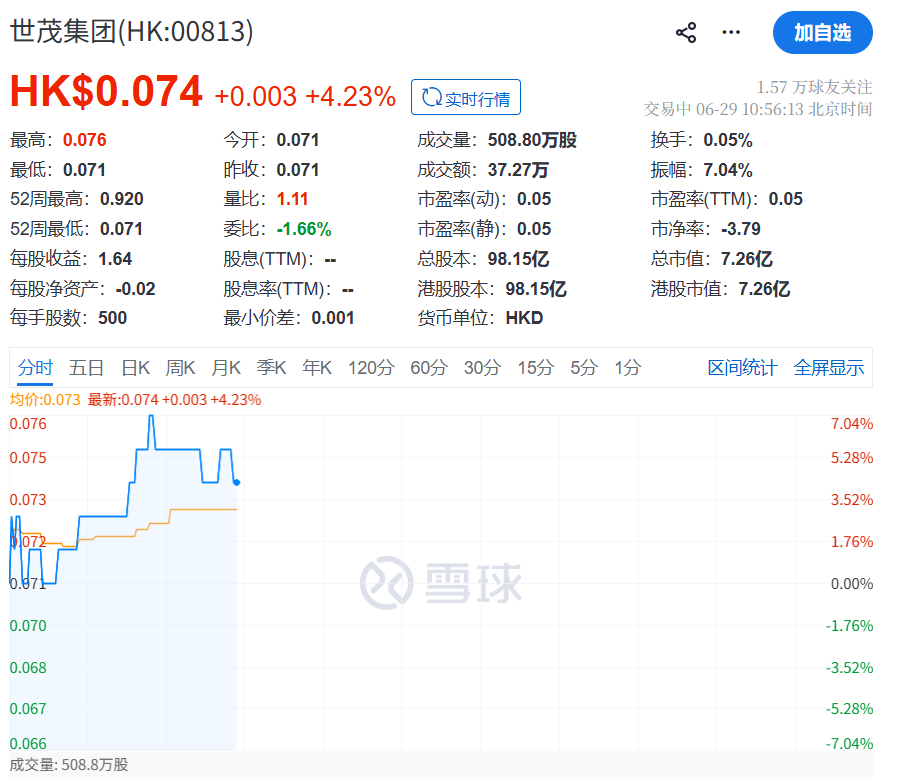The width and height of the screenshot is (905, 777).
Task: Add stock via 加自选 button
Action: pyautogui.click(x=822, y=33)
